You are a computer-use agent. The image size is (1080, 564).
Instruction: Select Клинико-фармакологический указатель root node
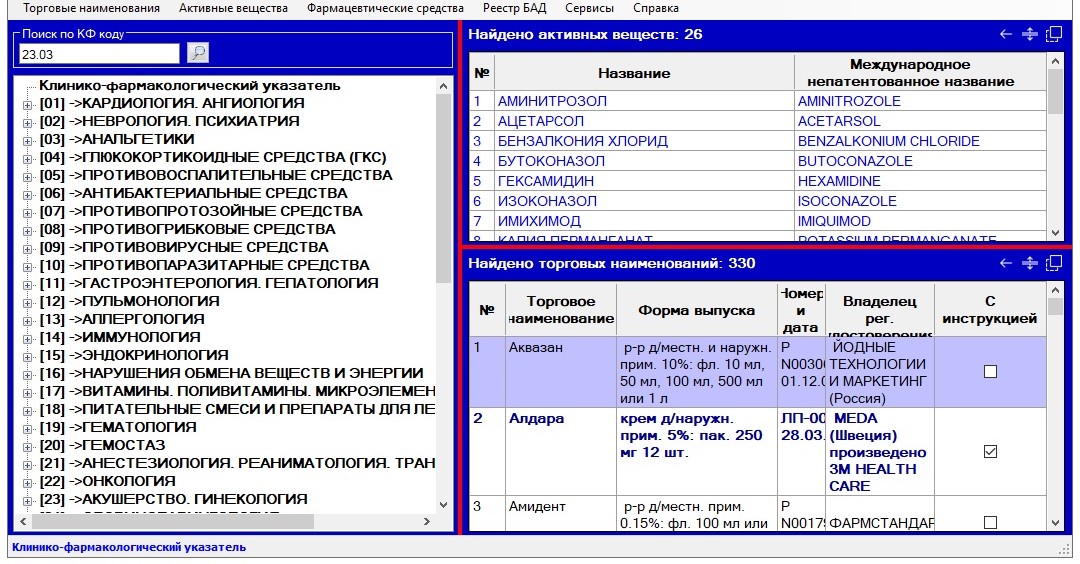[189, 86]
